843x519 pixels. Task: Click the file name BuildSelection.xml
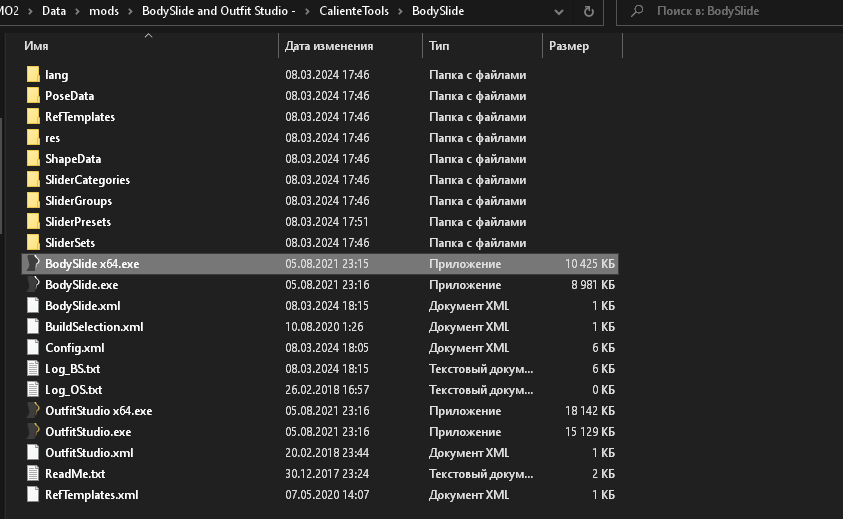pyautogui.click(x=94, y=326)
